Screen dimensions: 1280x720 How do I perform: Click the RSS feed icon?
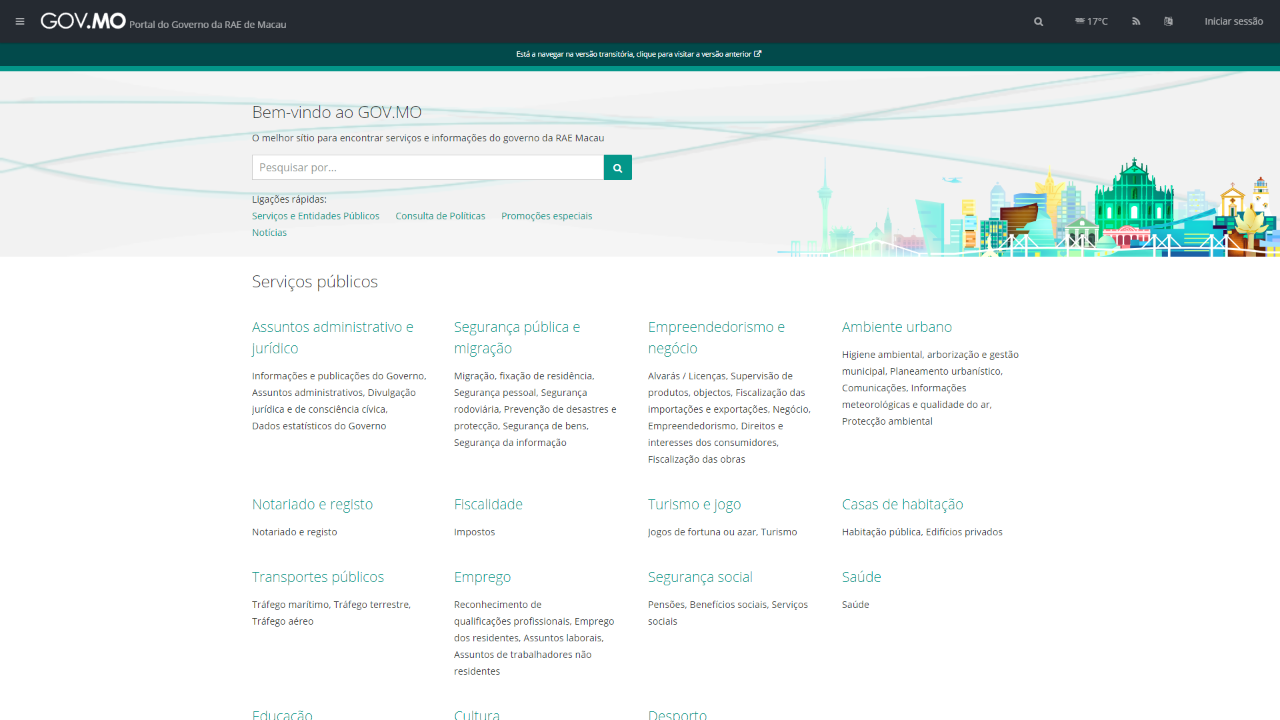pos(1136,21)
